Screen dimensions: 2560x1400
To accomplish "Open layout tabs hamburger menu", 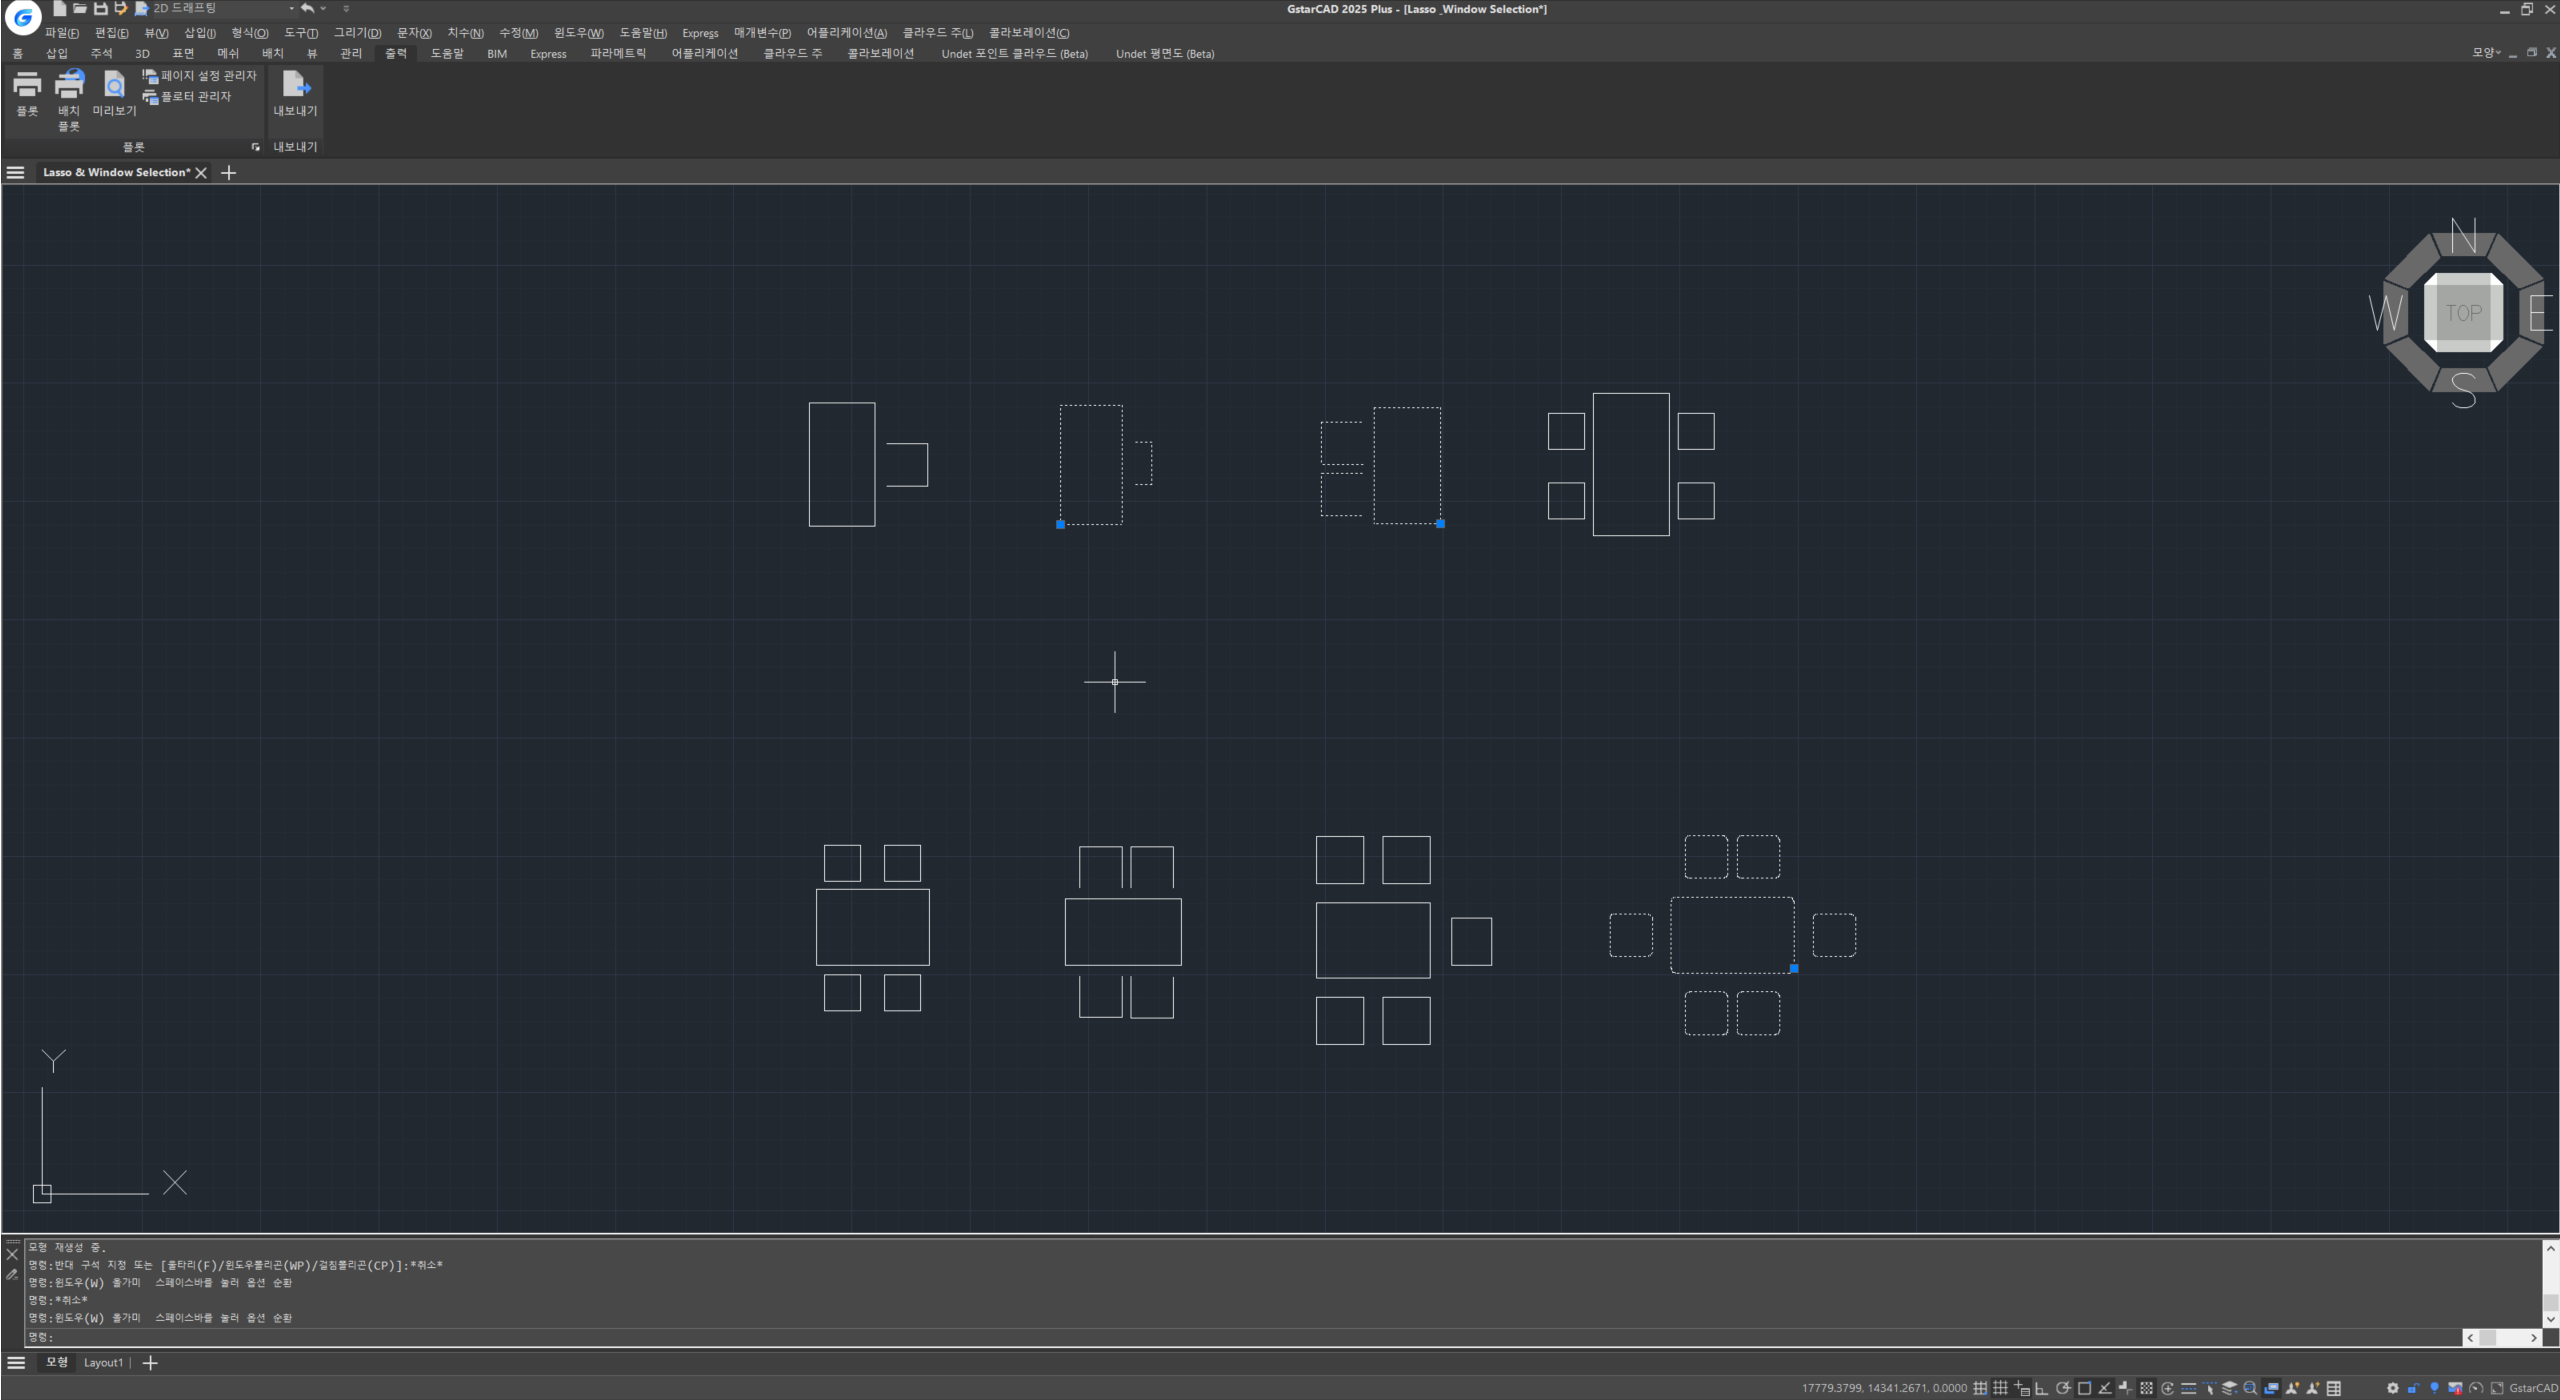I will tap(16, 1363).
